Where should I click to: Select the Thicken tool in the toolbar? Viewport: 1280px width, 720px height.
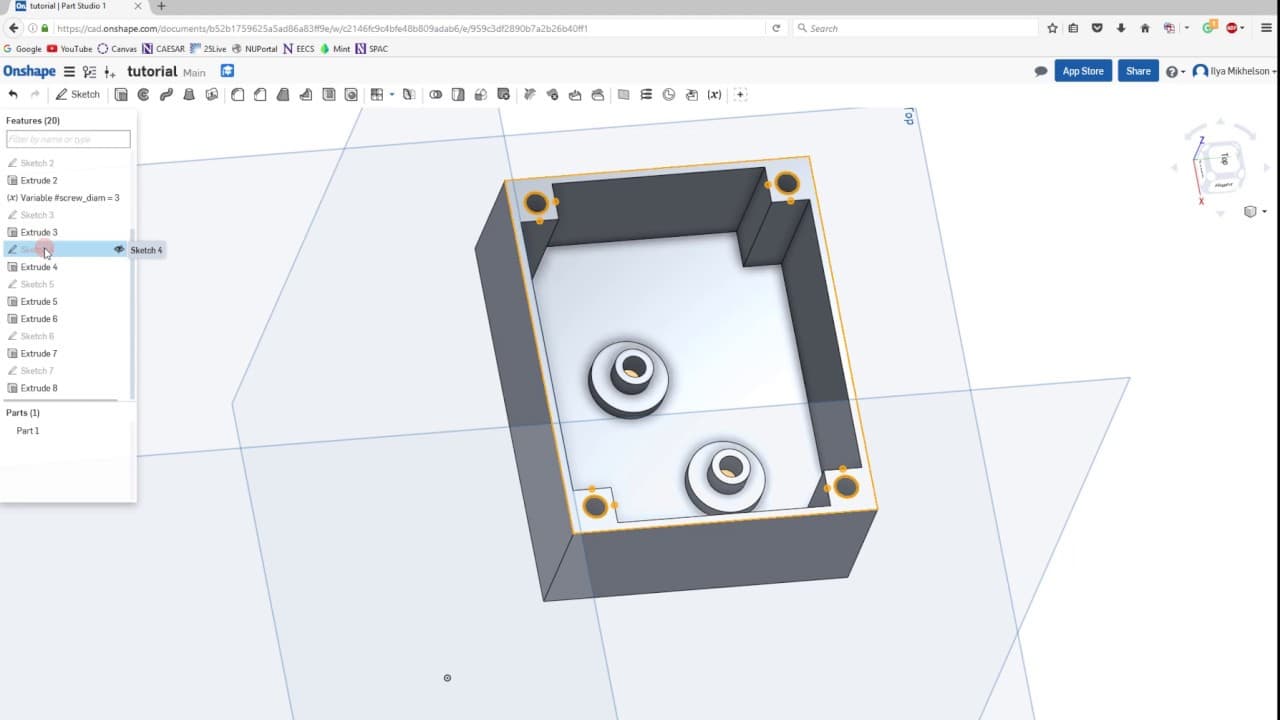click(212, 95)
